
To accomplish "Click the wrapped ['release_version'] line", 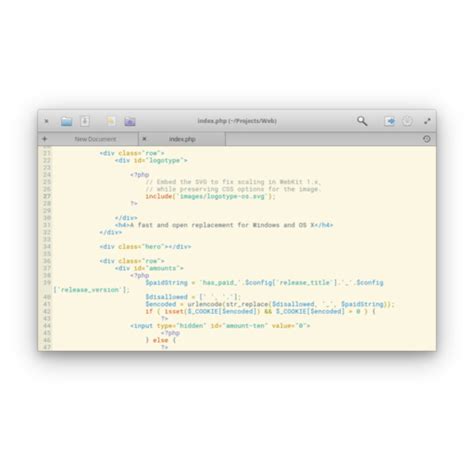I will 91,290.
